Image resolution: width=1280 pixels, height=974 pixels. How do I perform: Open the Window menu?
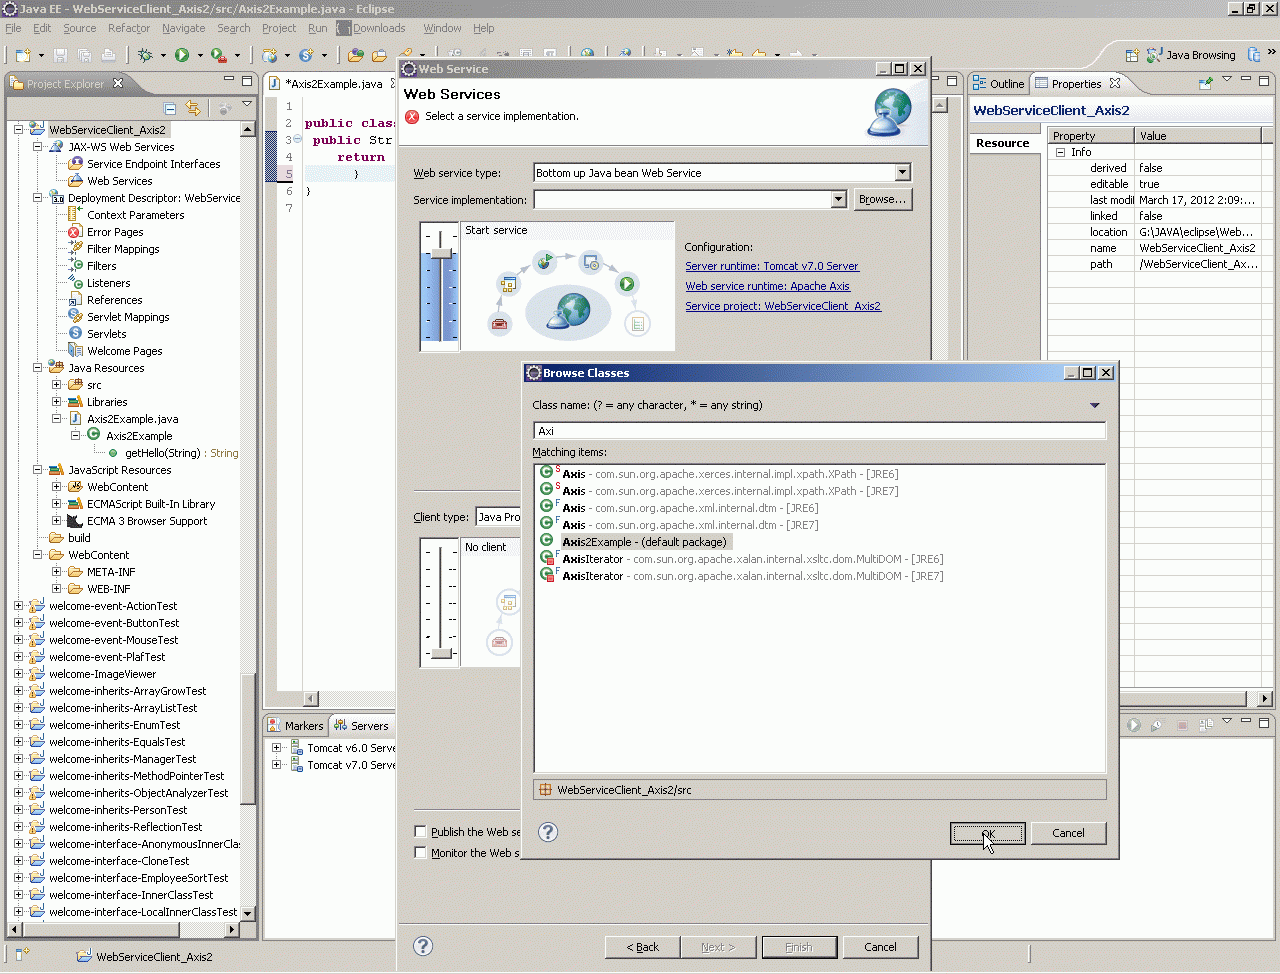click(442, 28)
